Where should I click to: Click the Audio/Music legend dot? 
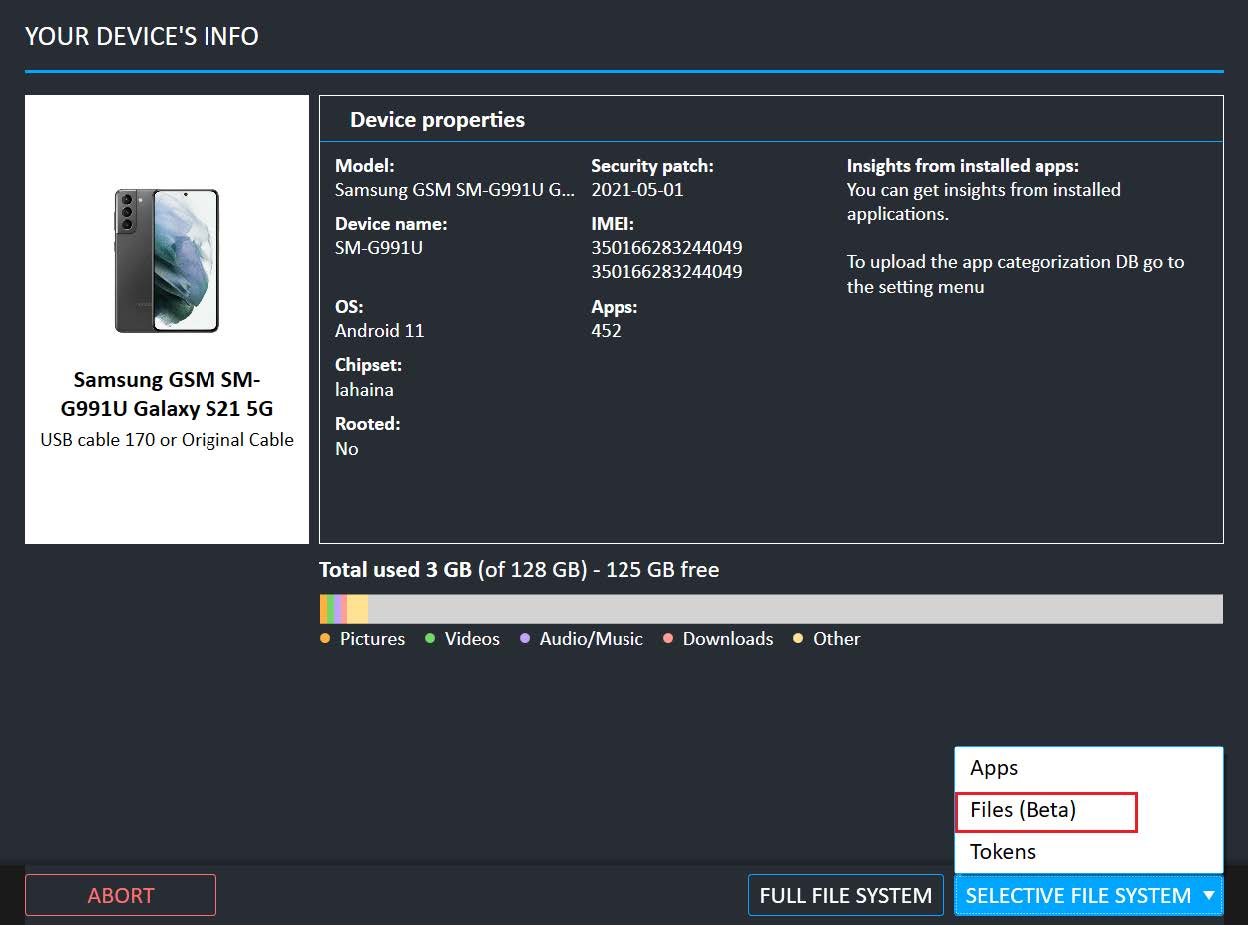[525, 638]
